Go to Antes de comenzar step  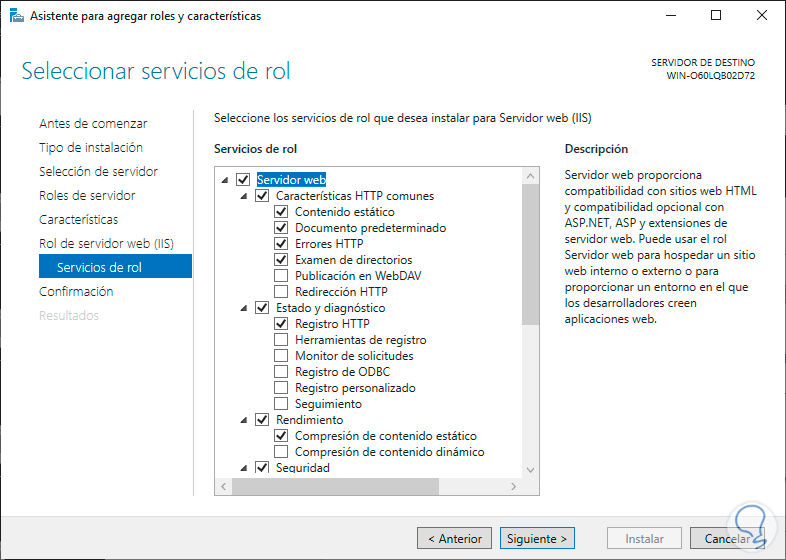click(x=93, y=123)
